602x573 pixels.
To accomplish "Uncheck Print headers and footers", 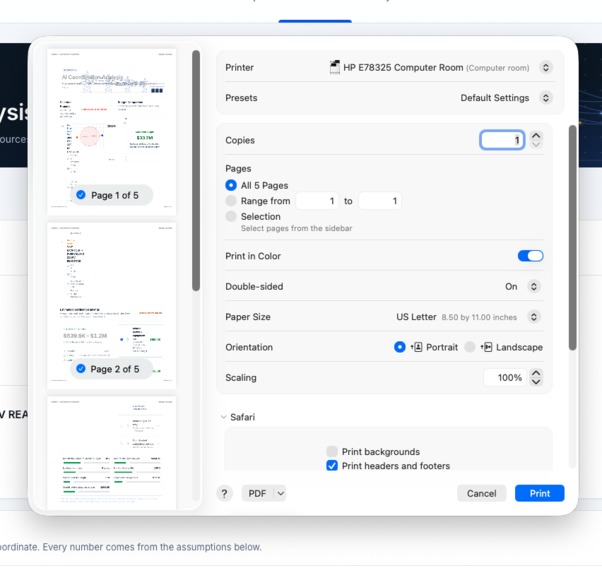I will click(x=332, y=465).
